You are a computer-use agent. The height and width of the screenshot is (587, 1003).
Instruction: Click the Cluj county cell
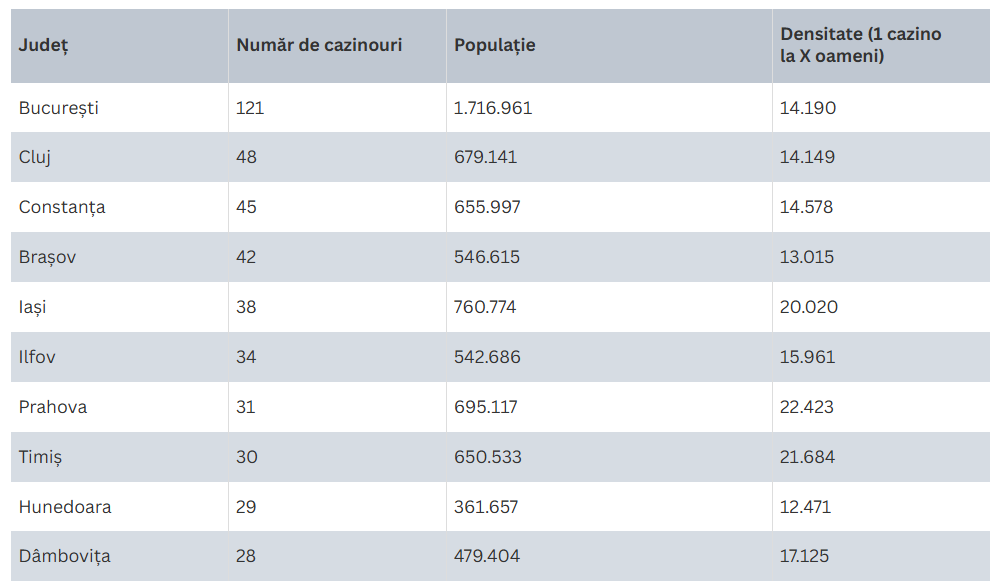35,157
